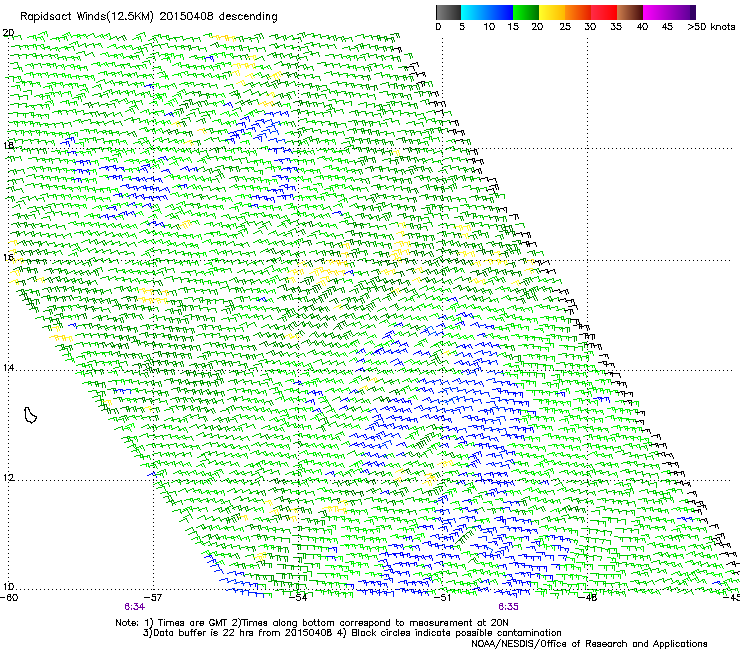
Task: Click the longitude '-54' axis label
Action: [x=298, y=597]
